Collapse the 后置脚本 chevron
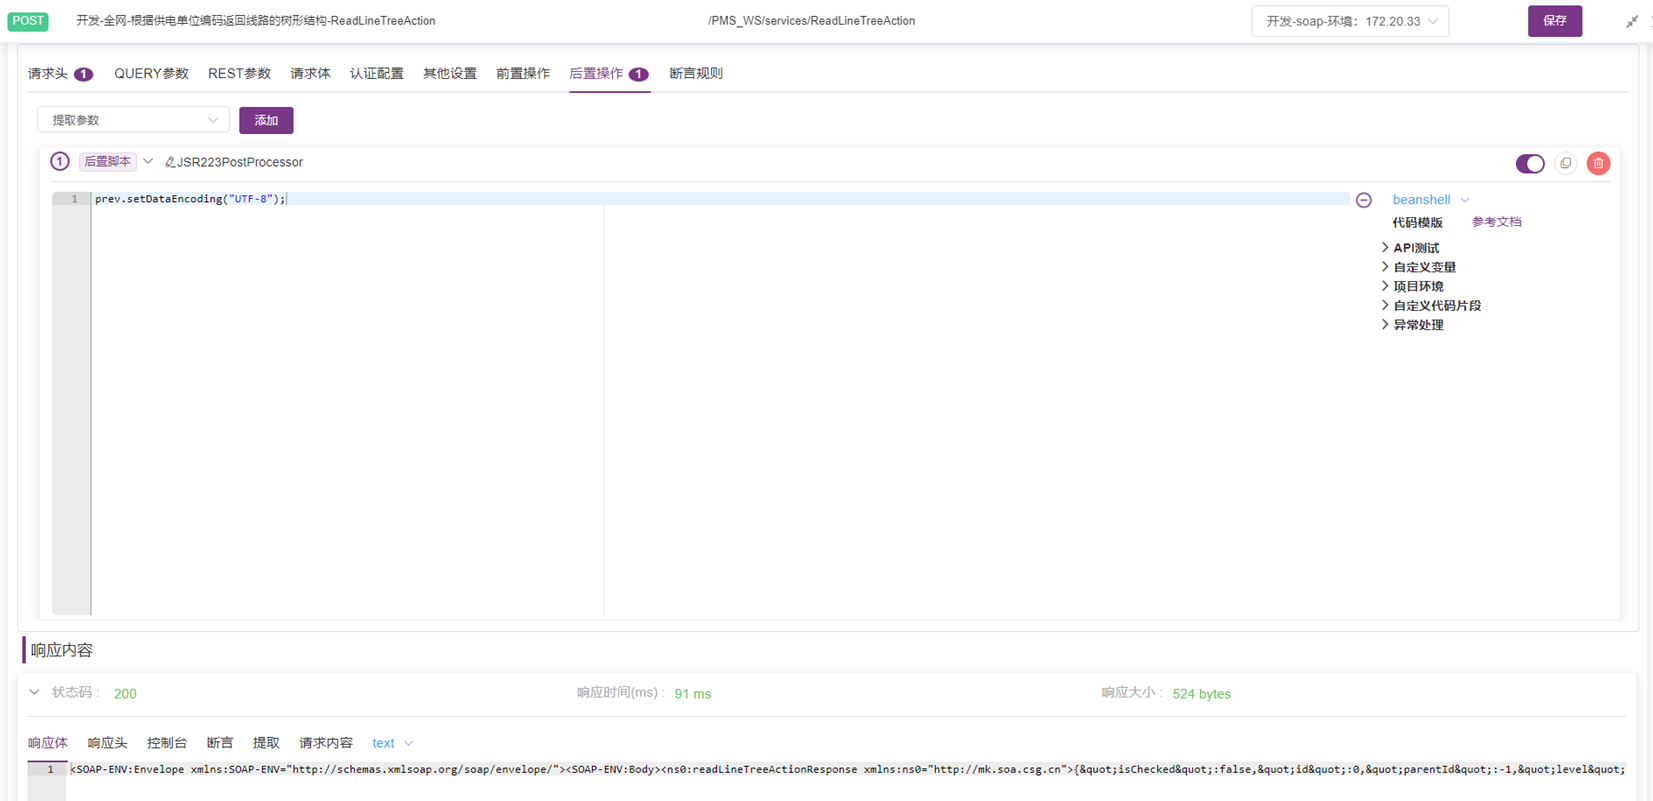The image size is (1653, 801). pyautogui.click(x=148, y=161)
